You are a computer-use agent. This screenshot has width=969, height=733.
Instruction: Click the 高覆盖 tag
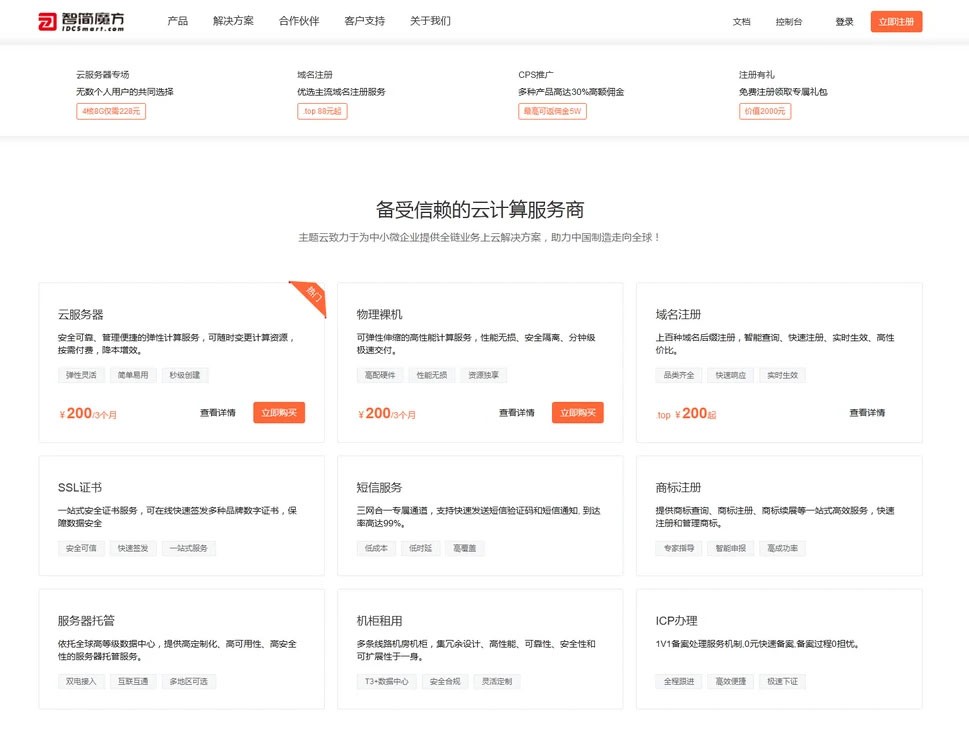pyautogui.click(x=465, y=548)
